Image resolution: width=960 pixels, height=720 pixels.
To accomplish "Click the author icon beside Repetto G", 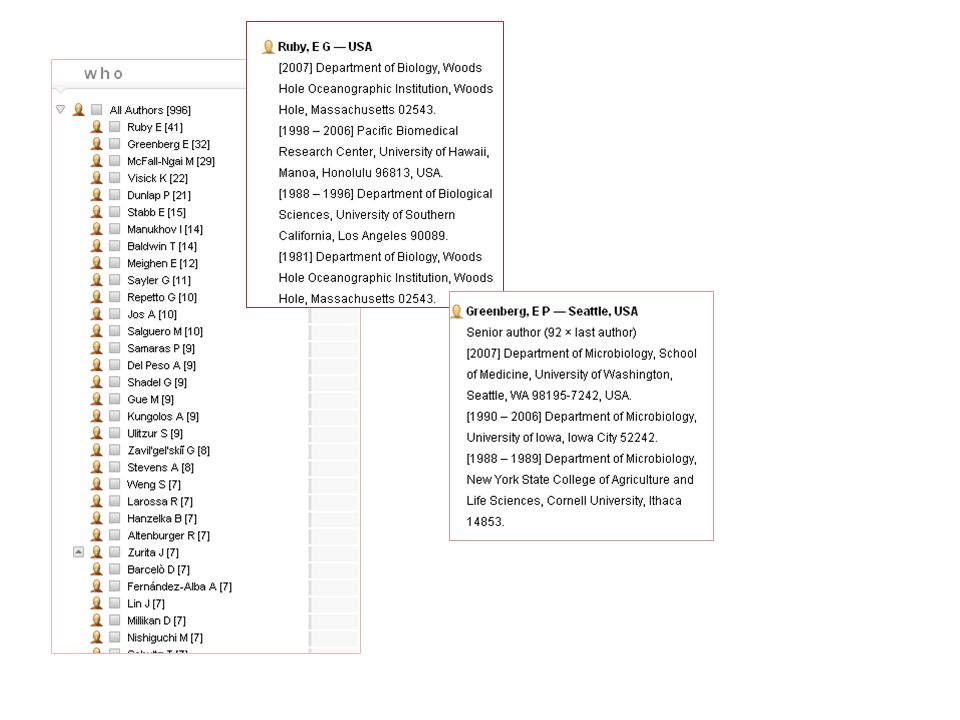I will point(97,297).
